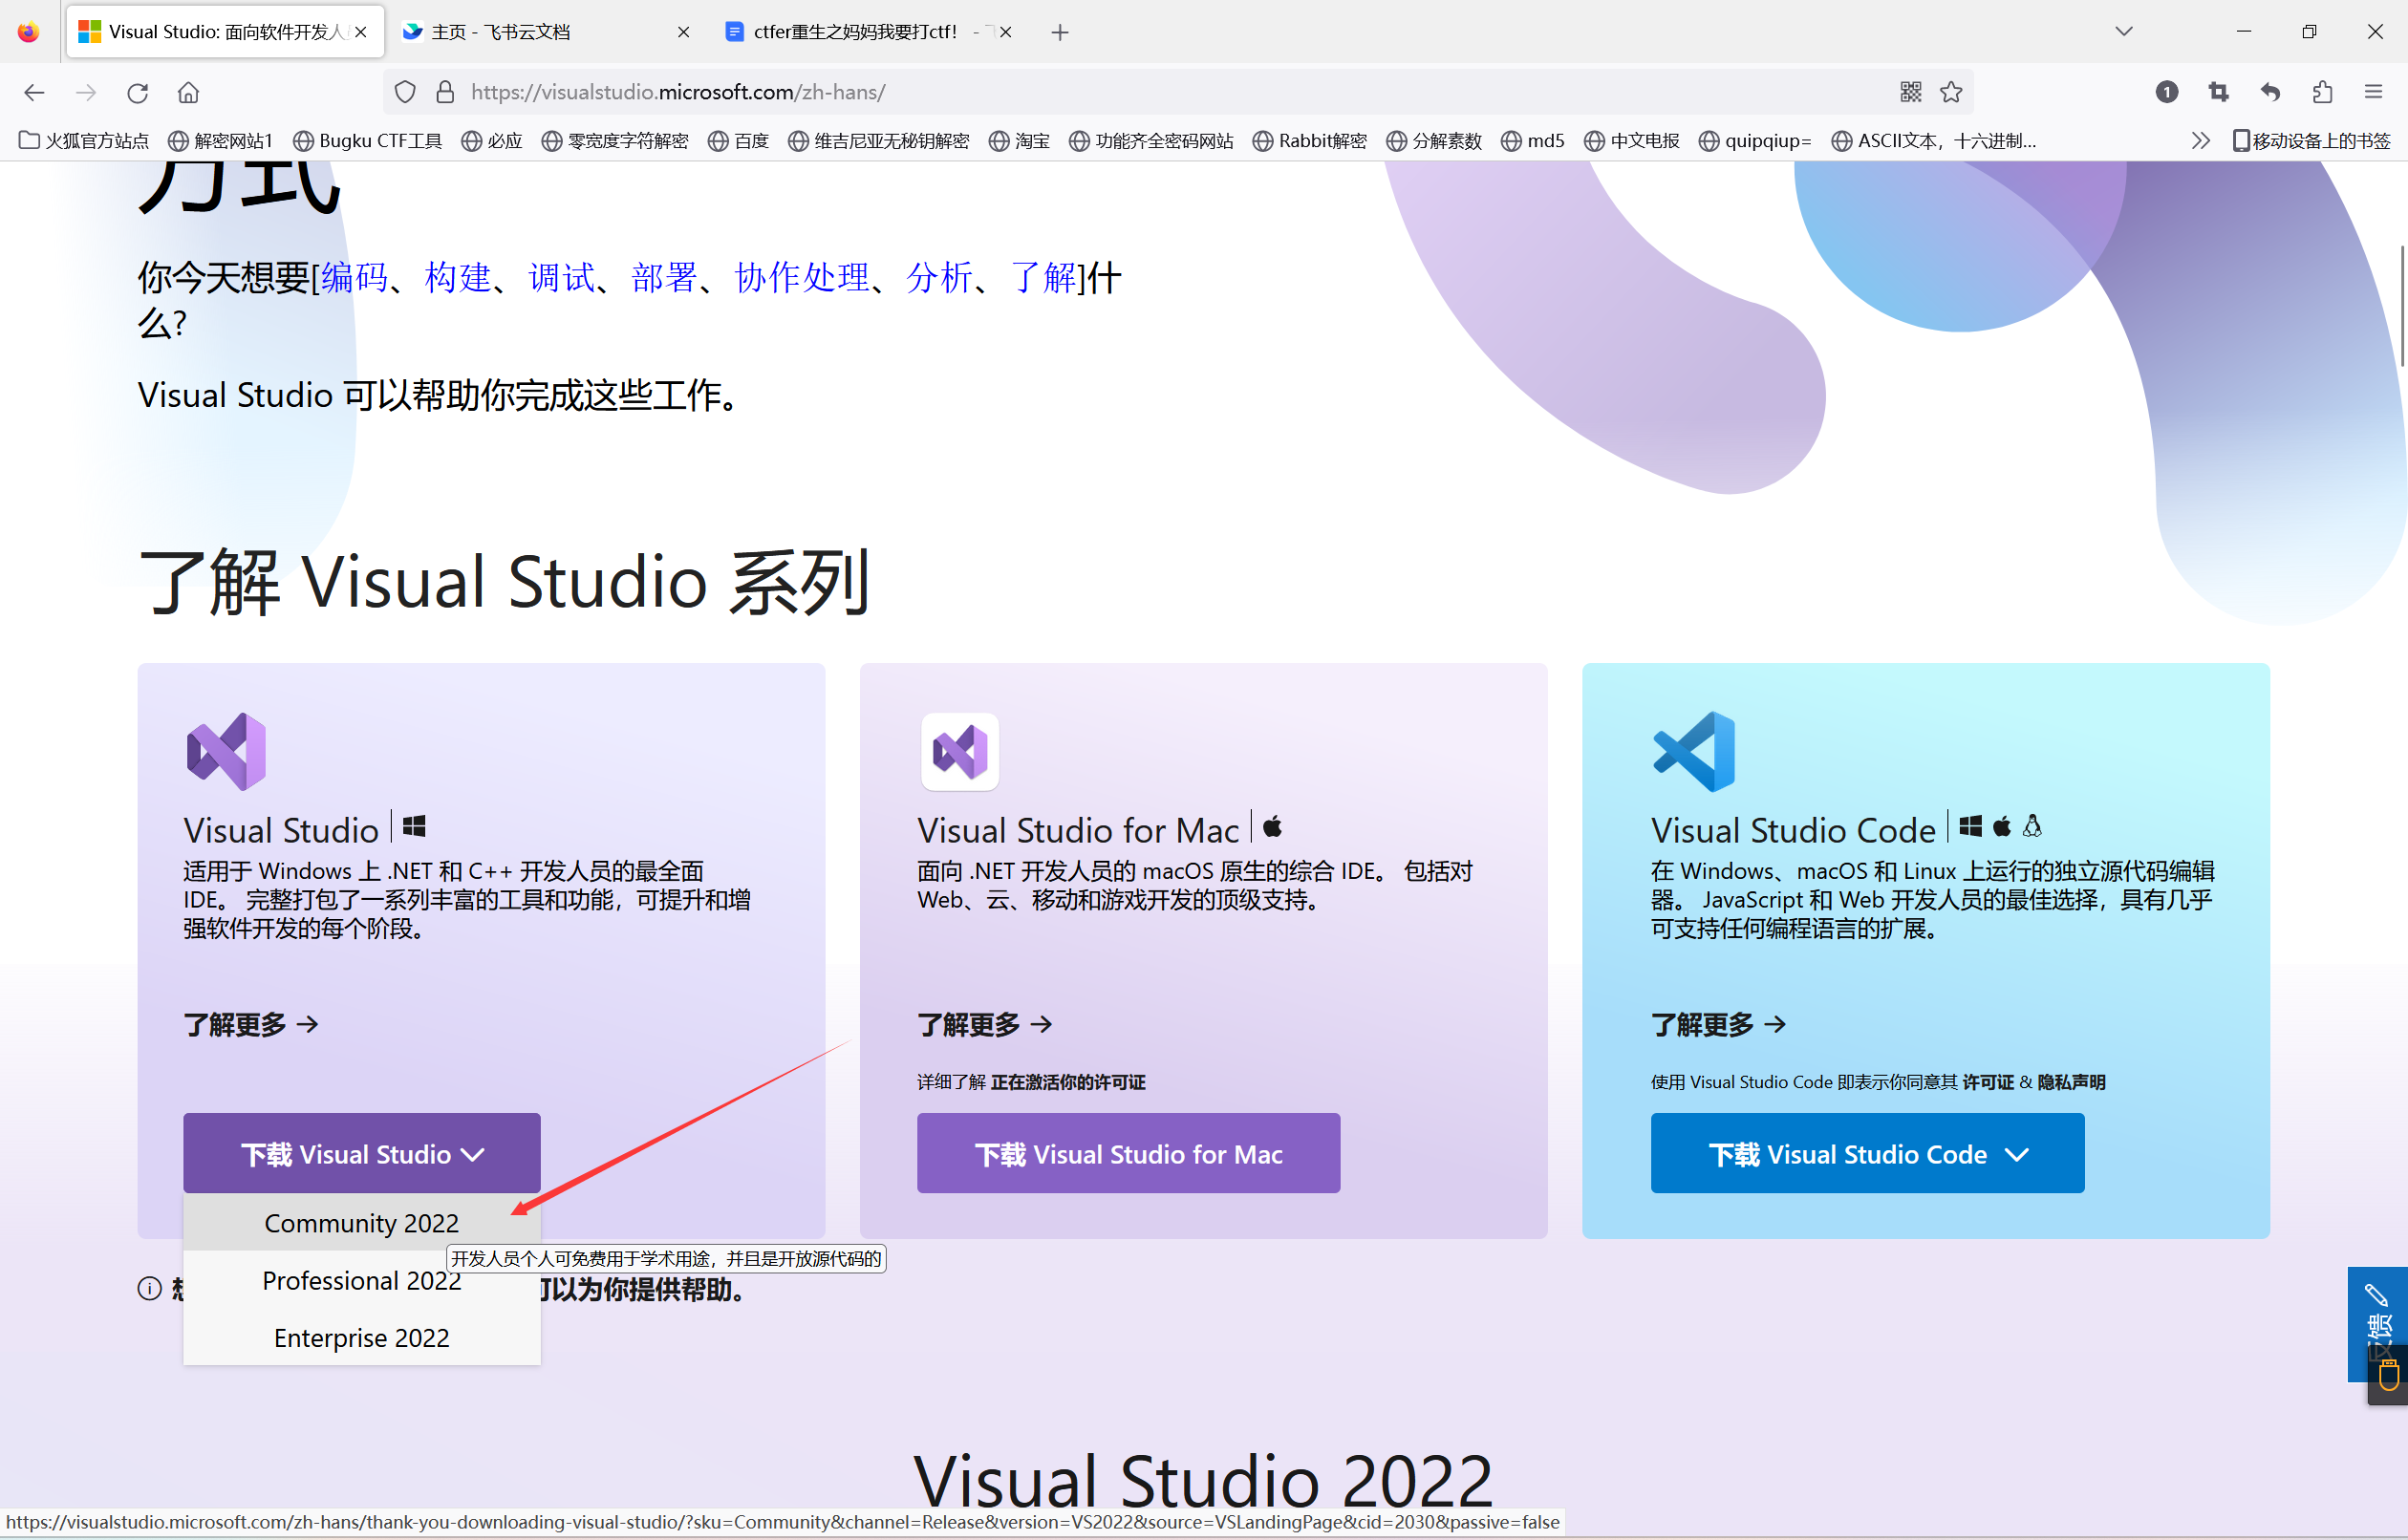Click the info circle icon below cards
This screenshot has width=2408, height=1540.
click(149, 1288)
